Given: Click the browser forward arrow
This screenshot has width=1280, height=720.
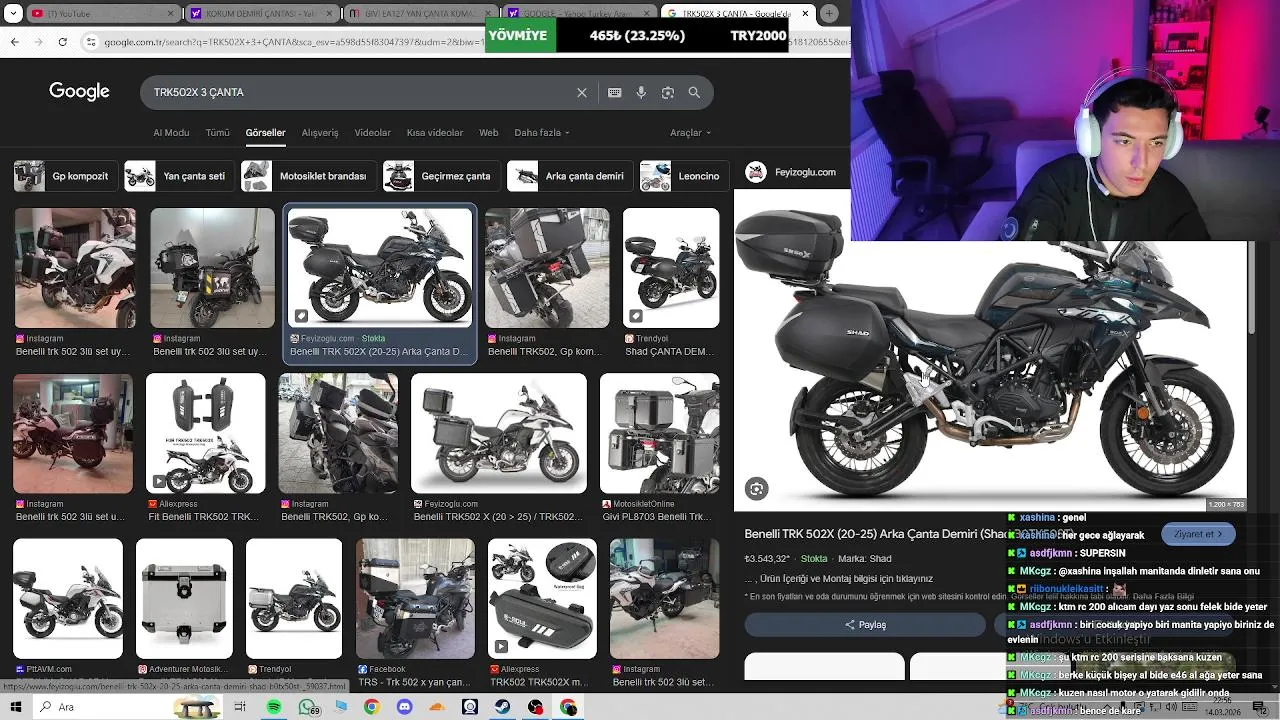Looking at the screenshot, I should 38,41.
